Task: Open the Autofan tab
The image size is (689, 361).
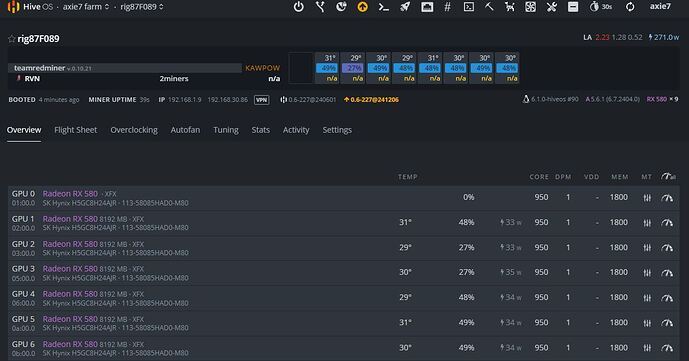Action: click(185, 130)
